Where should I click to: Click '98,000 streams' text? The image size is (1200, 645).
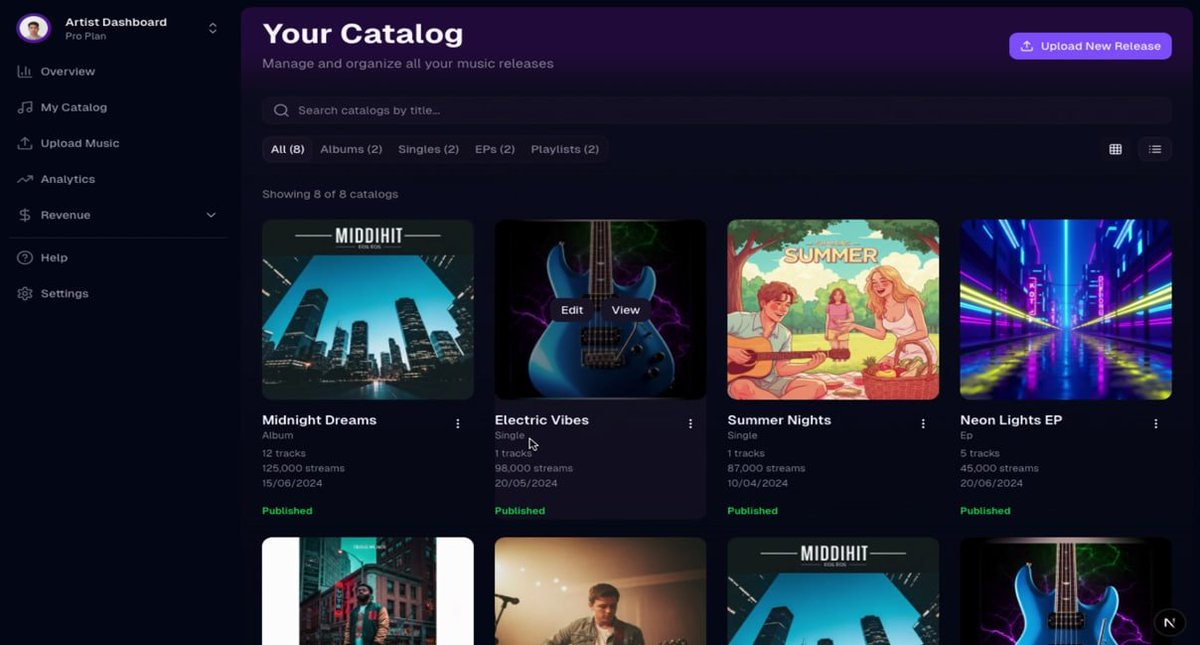[534, 468]
